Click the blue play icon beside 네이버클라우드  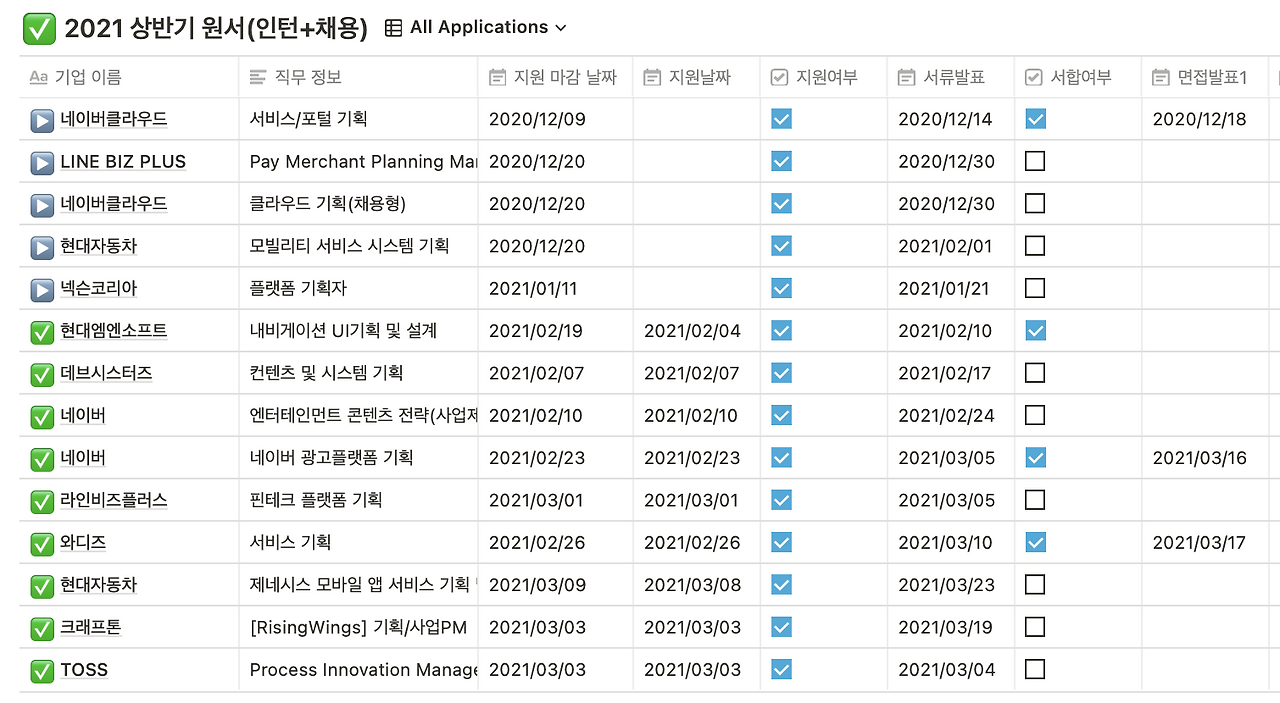(x=40, y=119)
